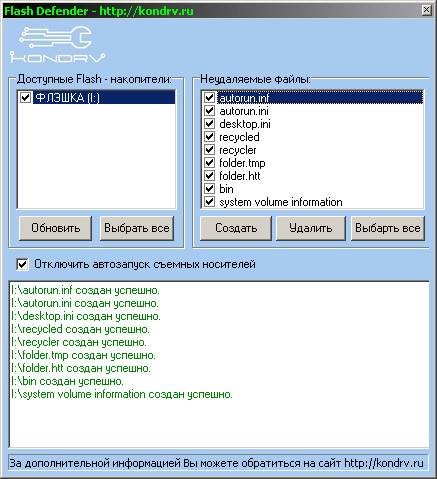
Task: Toggle system volume information checkbox
Action: click(x=209, y=202)
